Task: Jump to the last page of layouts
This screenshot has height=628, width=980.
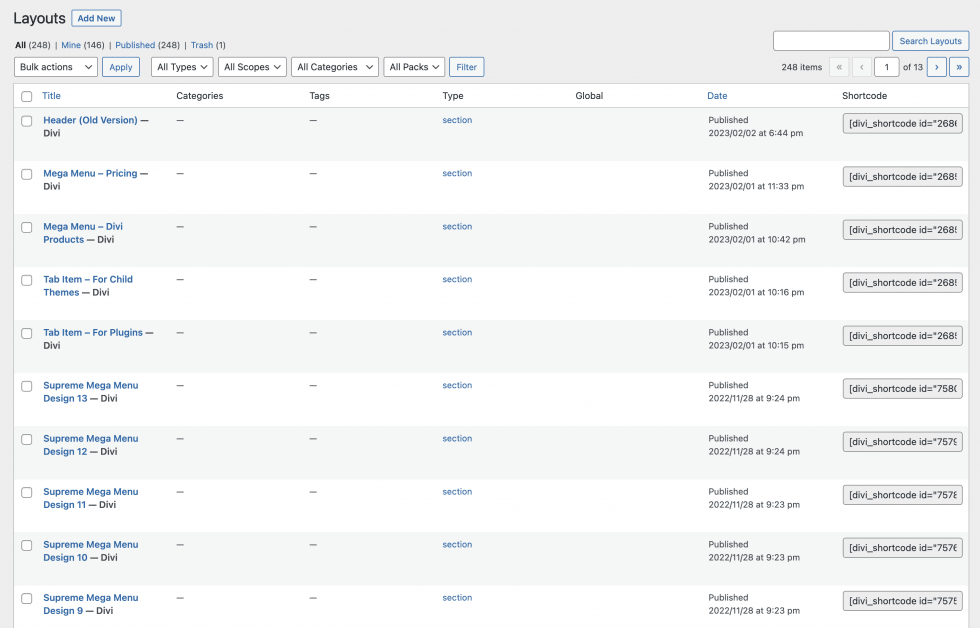Action: (x=959, y=67)
